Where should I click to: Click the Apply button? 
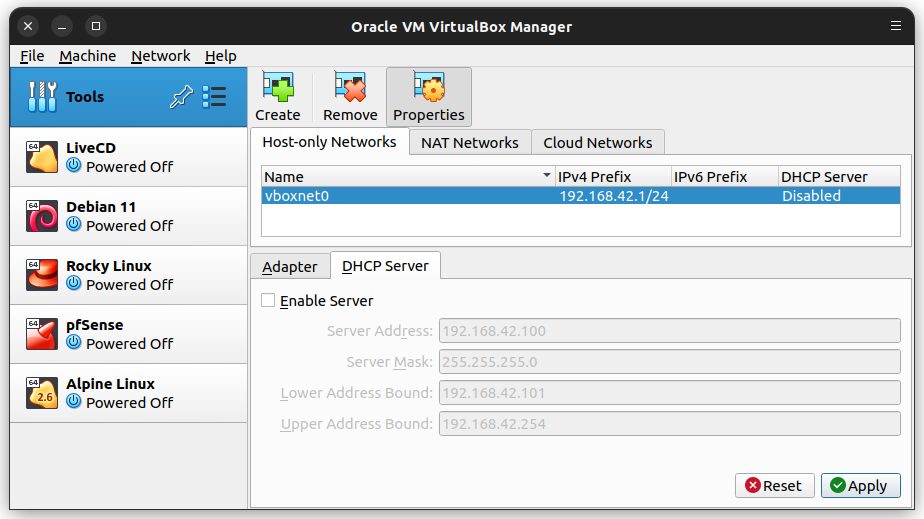coord(860,485)
